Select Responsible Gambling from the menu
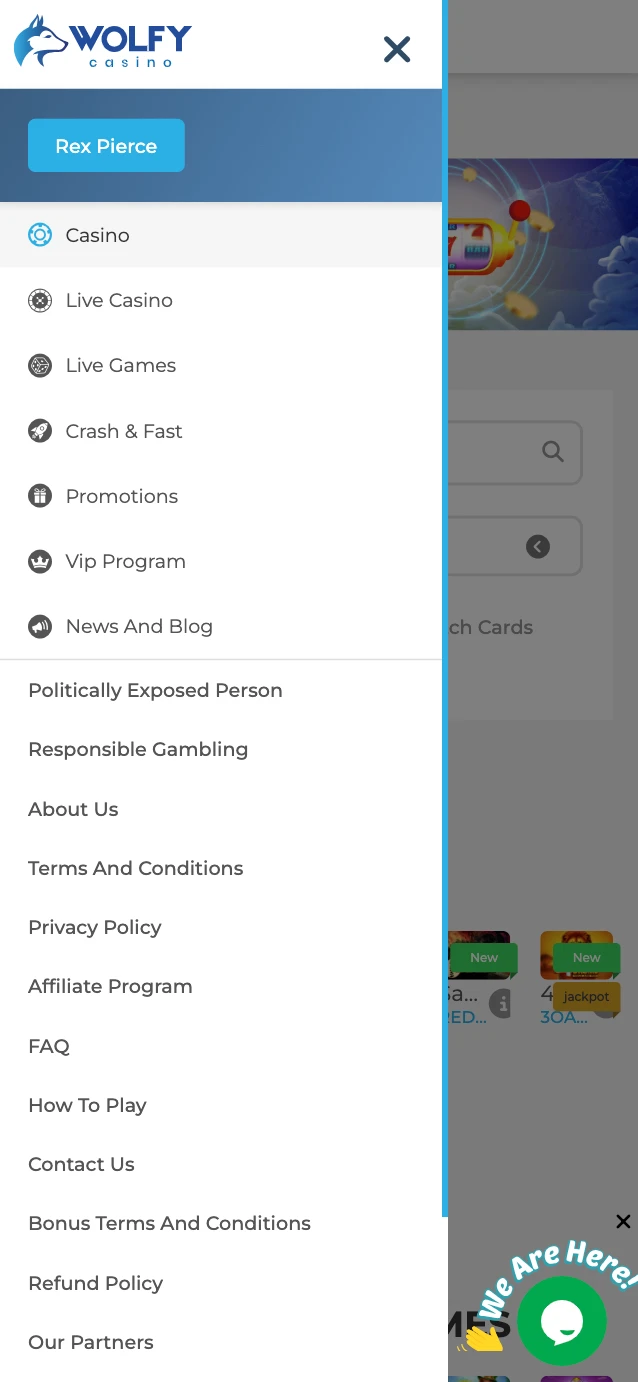Viewport: 638px width, 1382px height. click(x=138, y=749)
